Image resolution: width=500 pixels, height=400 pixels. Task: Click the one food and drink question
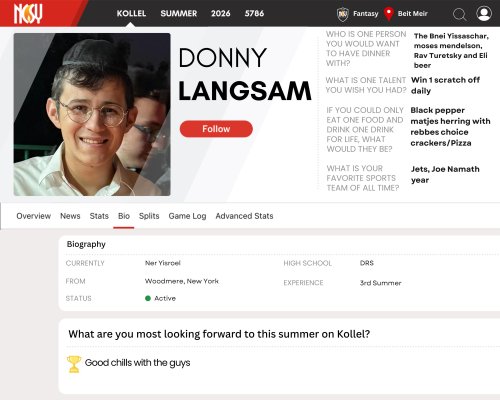(365, 129)
